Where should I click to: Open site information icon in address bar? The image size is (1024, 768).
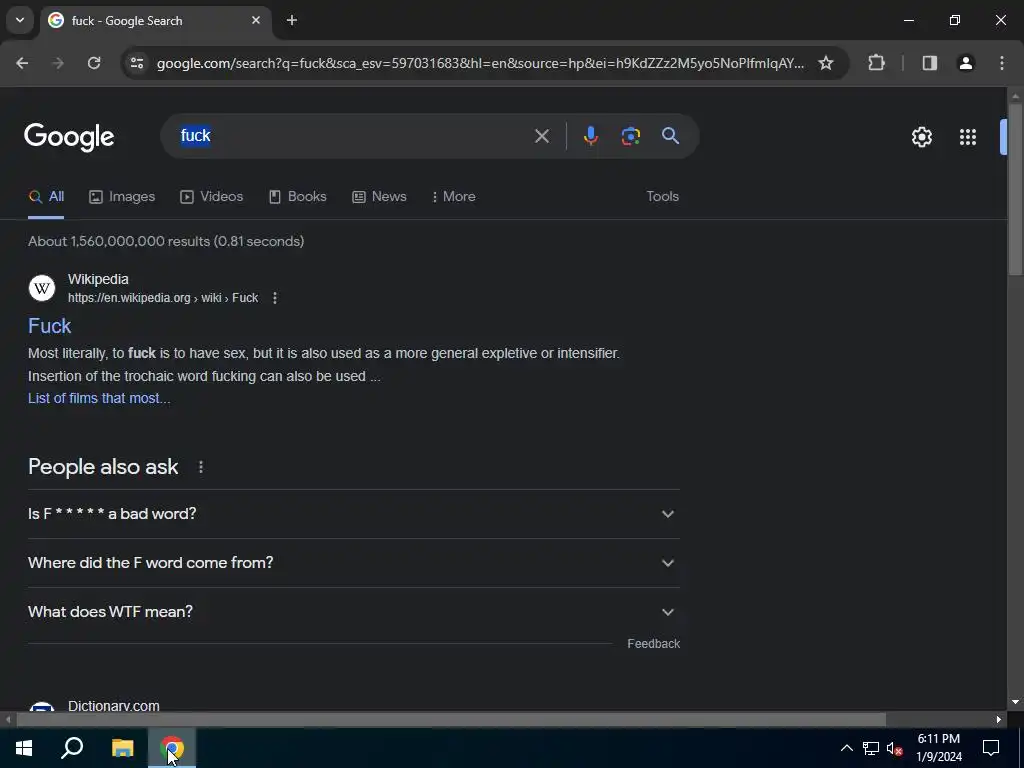click(x=136, y=63)
